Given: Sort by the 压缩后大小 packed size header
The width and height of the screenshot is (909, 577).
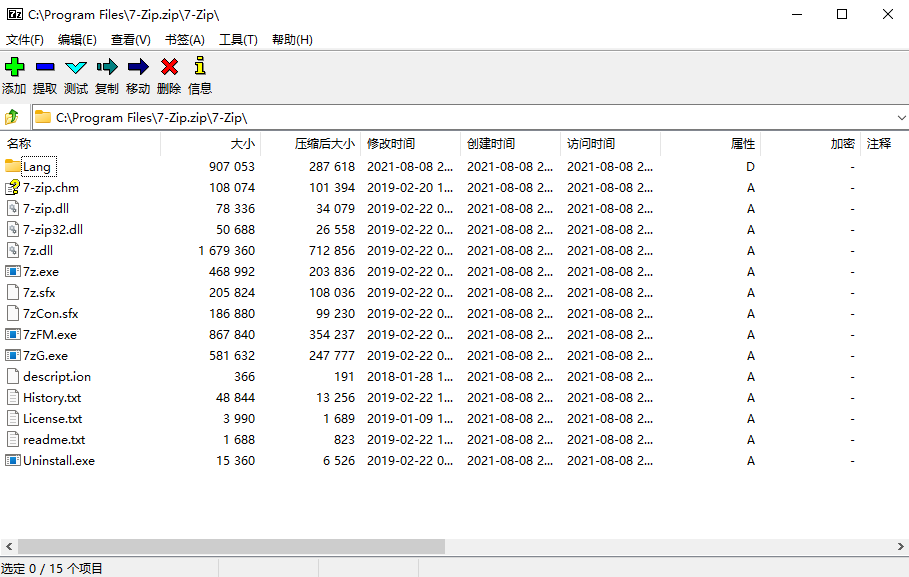Looking at the screenshot, I should [311, 143].
